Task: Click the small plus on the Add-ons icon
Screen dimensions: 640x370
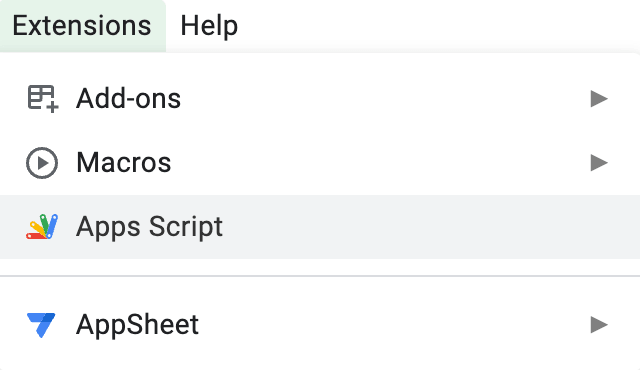Action: [52, 107]
